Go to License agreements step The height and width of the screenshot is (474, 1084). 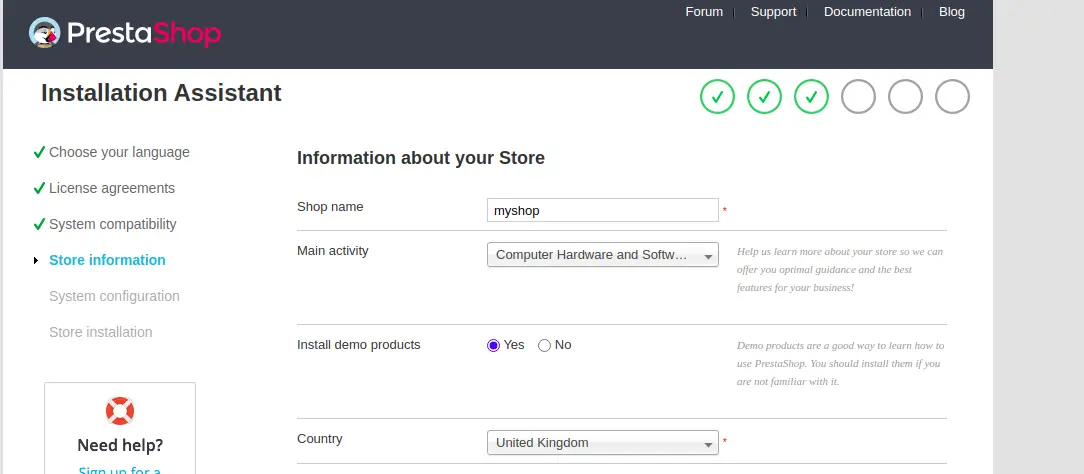tap(112, 188)
